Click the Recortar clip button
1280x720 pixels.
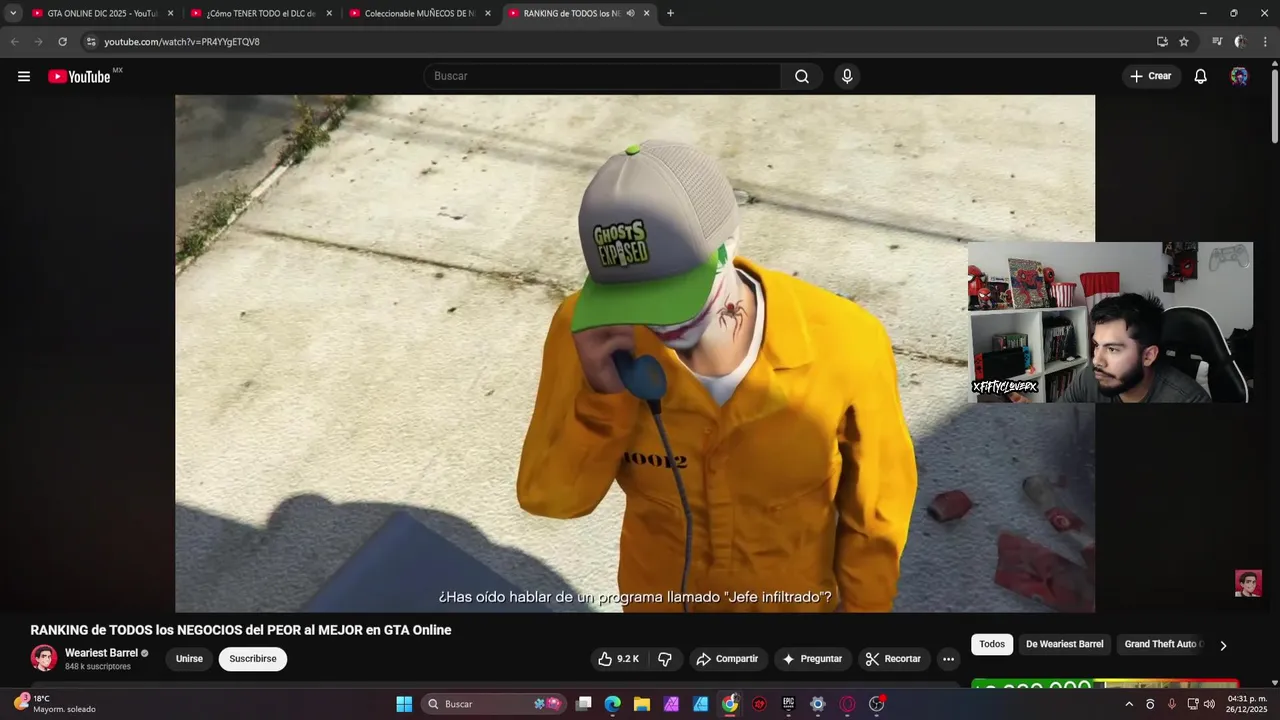click(893, 659)
